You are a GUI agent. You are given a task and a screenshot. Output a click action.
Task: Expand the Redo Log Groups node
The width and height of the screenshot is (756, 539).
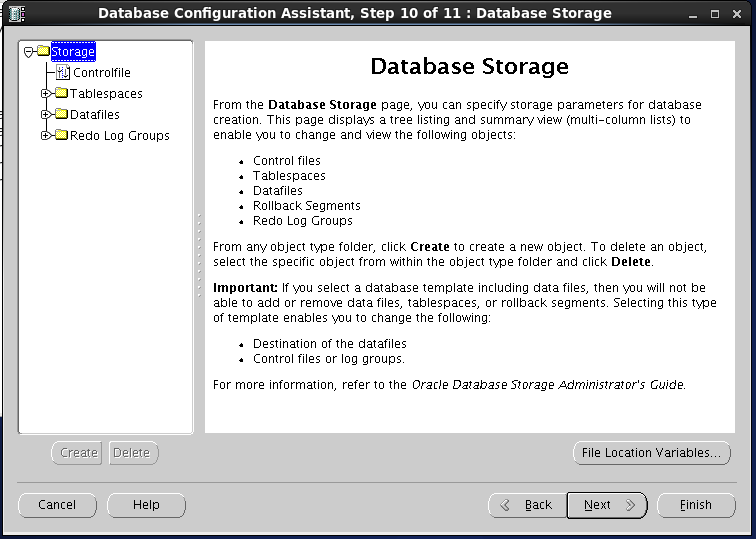click(x=46, y=136)
